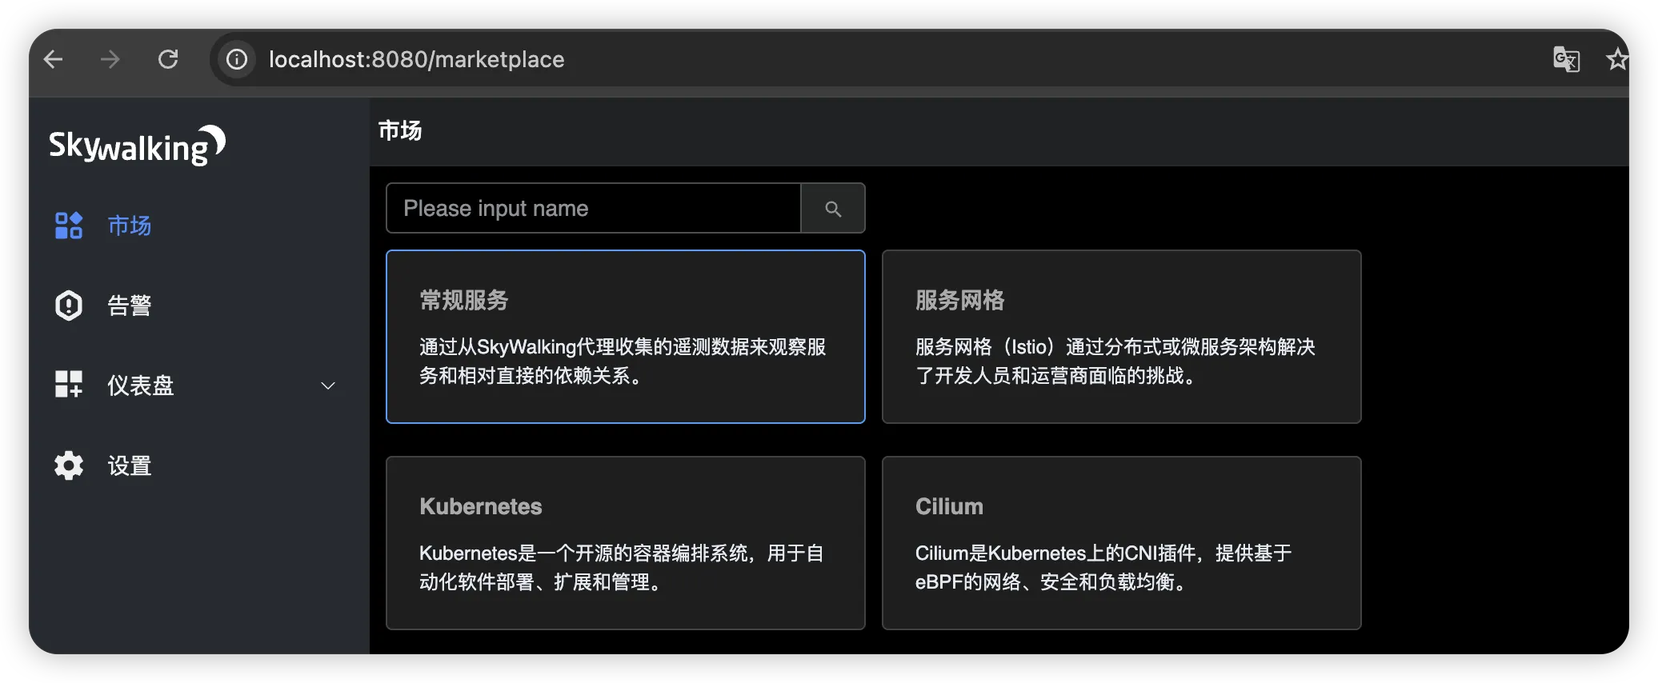Click the dashboard tiles icon in sidebar
This screenshot has width=1658, height=683.
coord(68,385)
